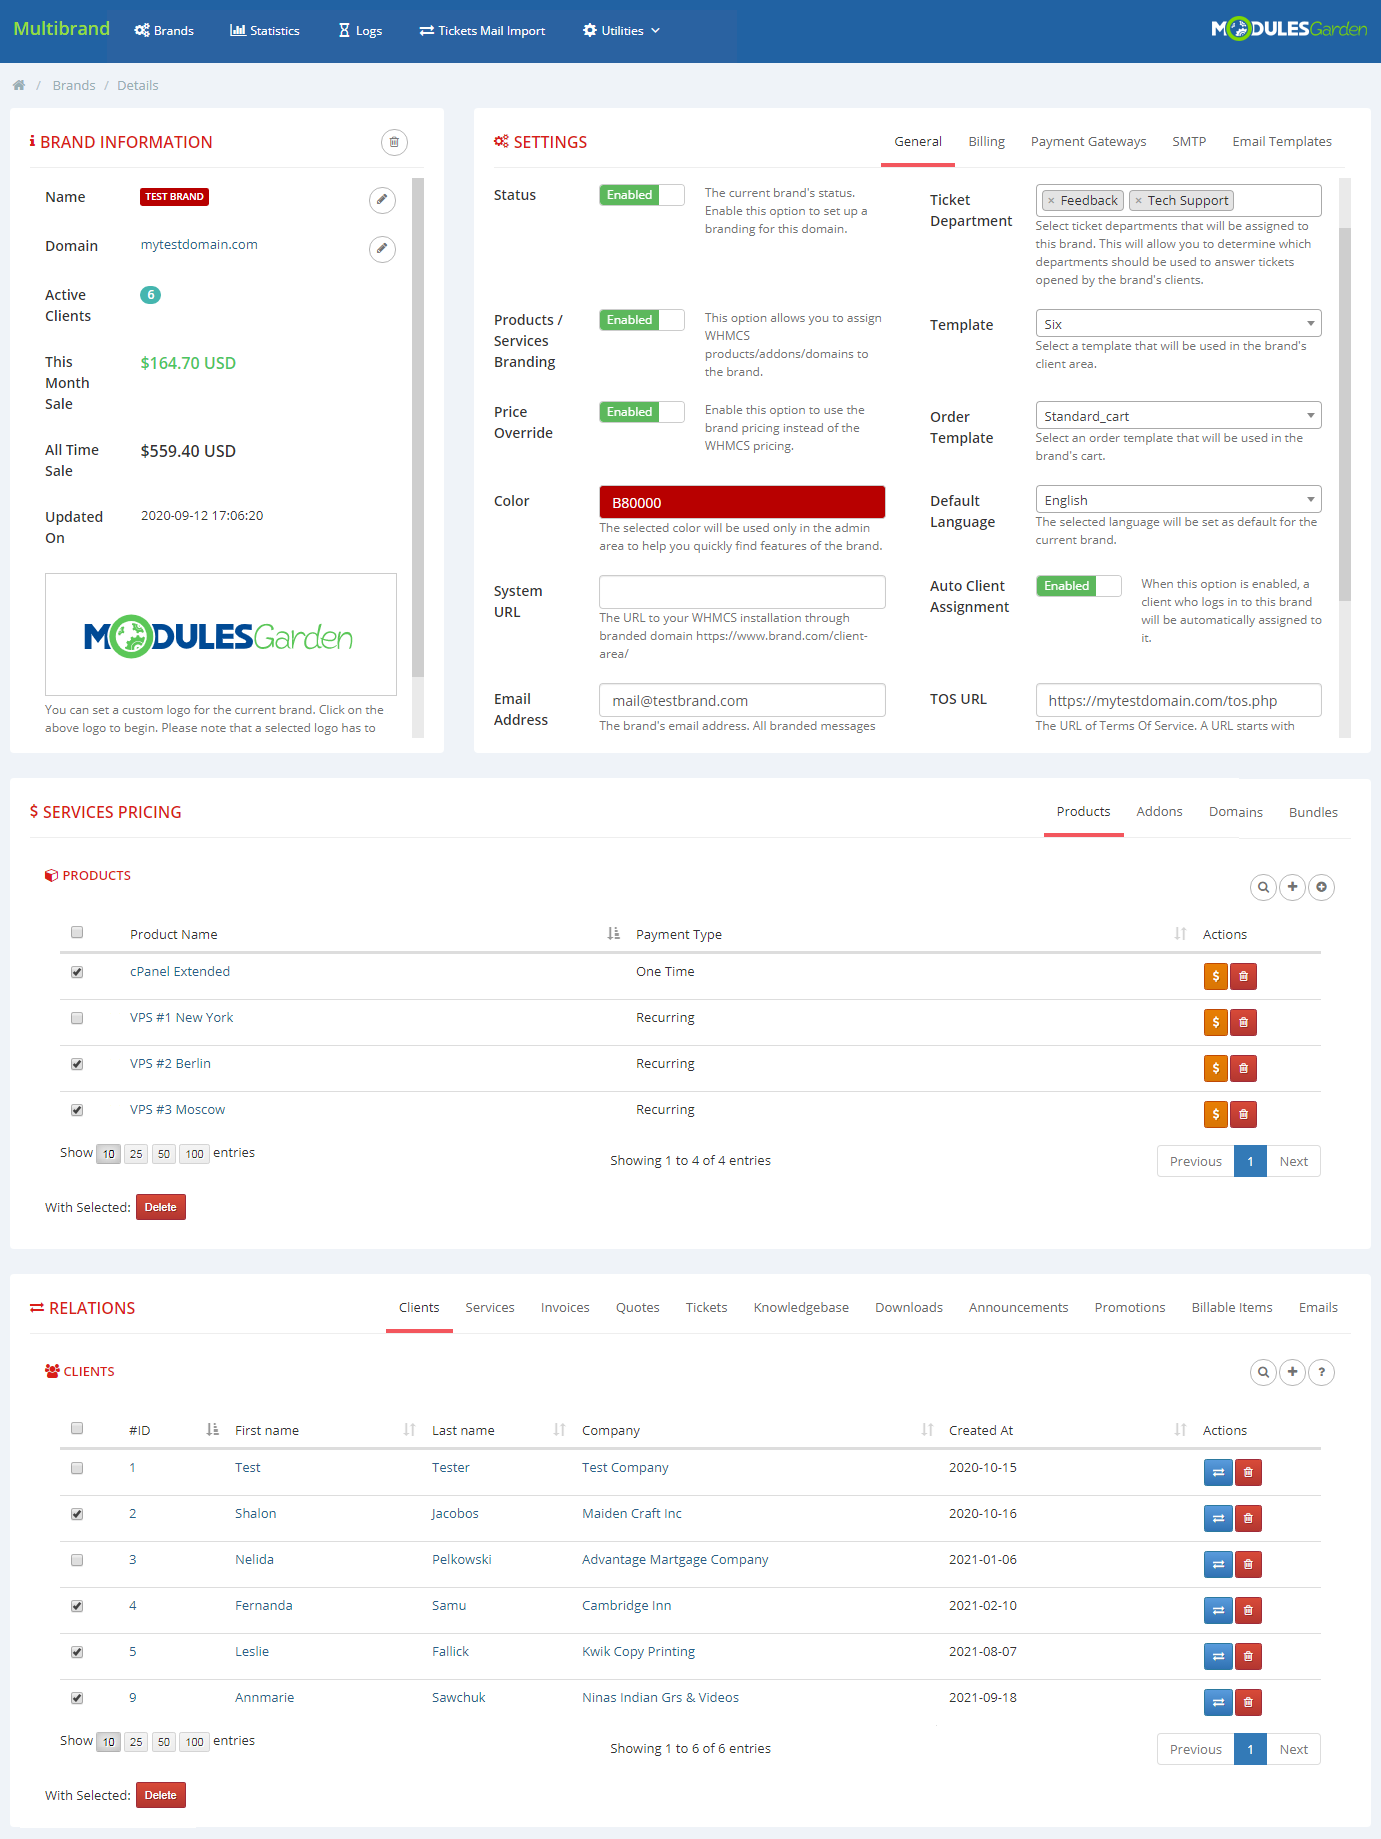Viewport: 1381px width, 1839px height.
Task: Expand the Default Language dropdown
Action: pos(1178,500)
